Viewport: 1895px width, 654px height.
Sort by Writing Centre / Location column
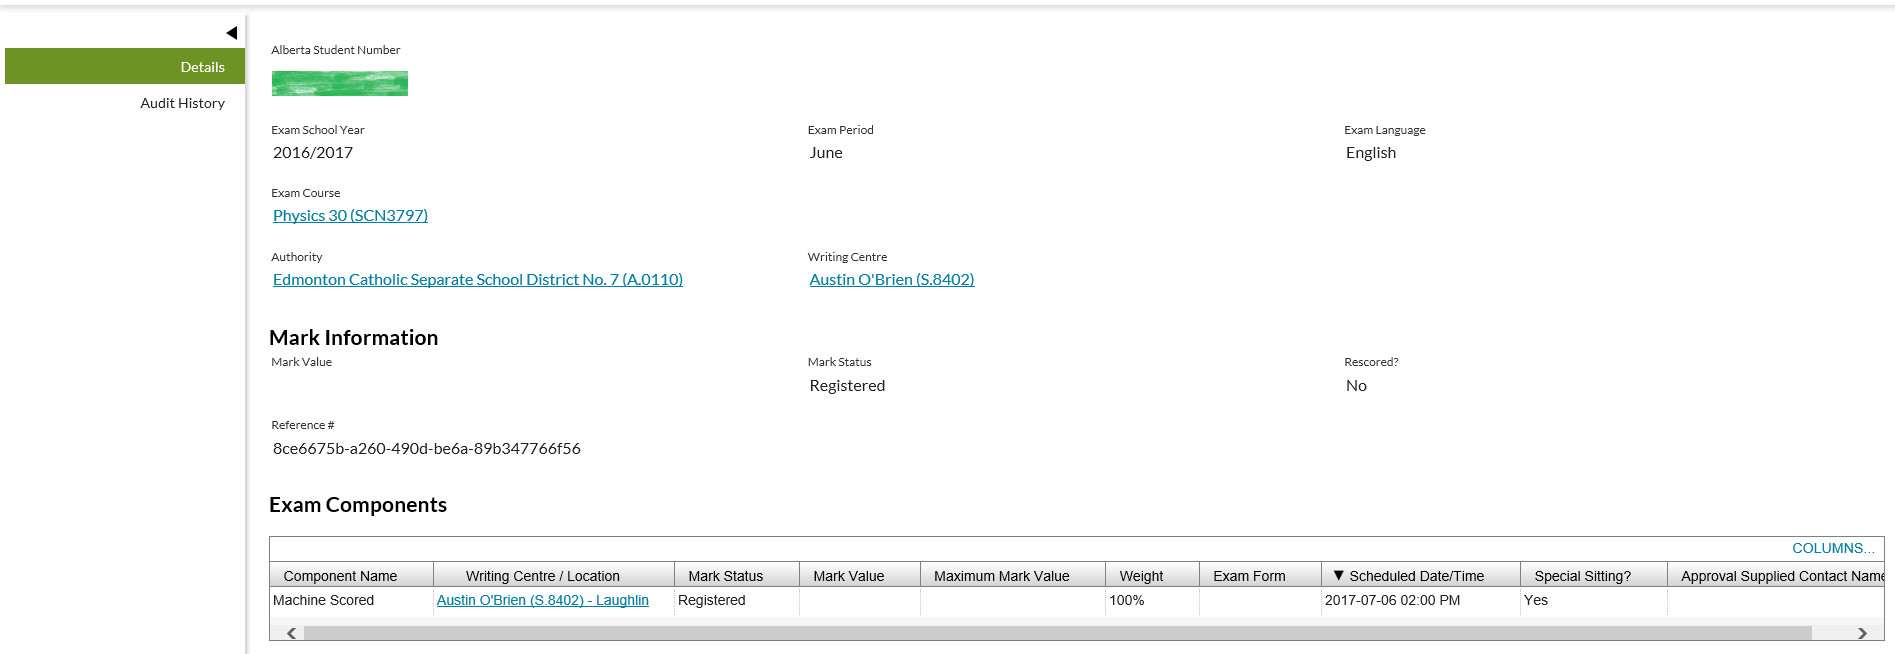point(542,576)
